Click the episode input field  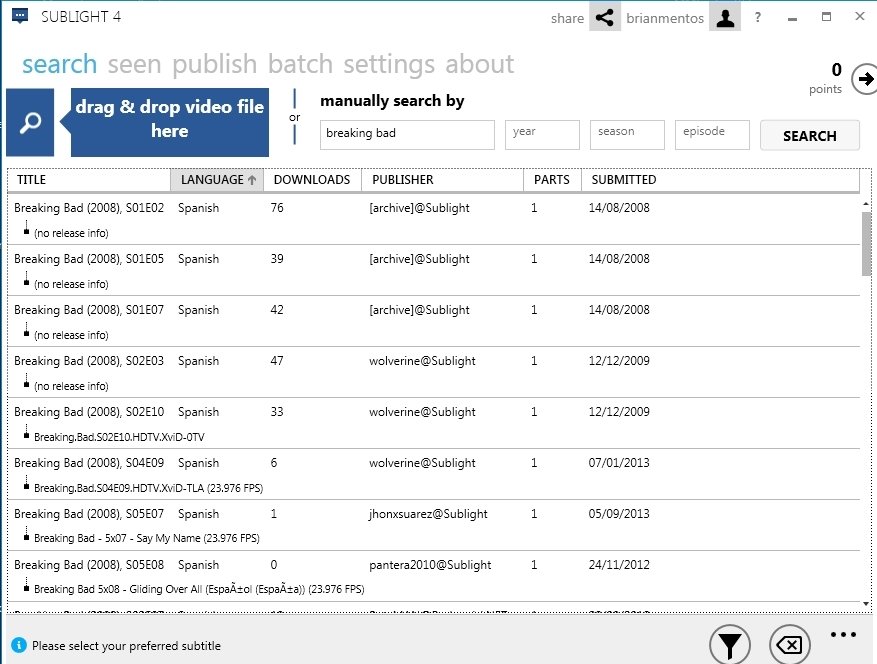(712, 135)
